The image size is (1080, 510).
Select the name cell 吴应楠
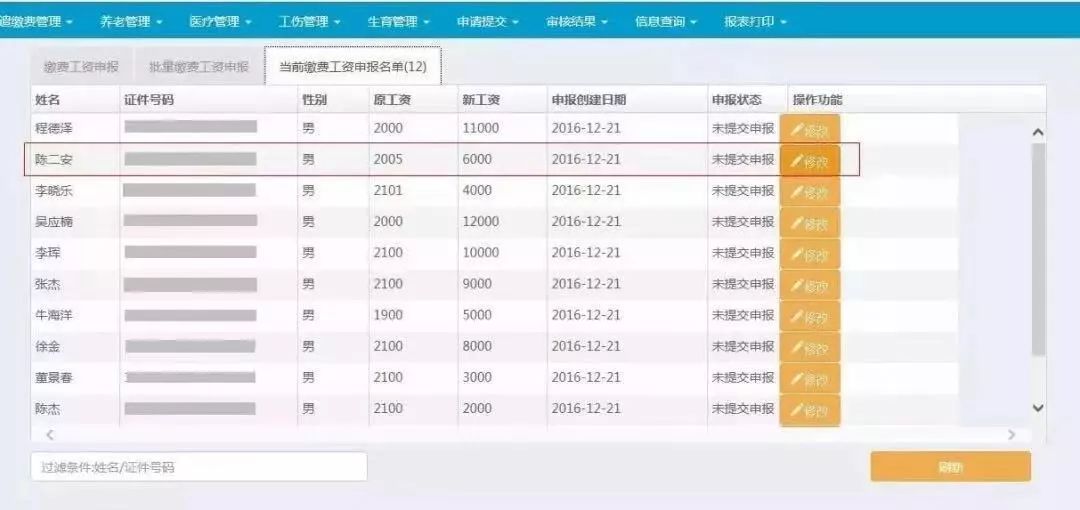pos(54,222)
